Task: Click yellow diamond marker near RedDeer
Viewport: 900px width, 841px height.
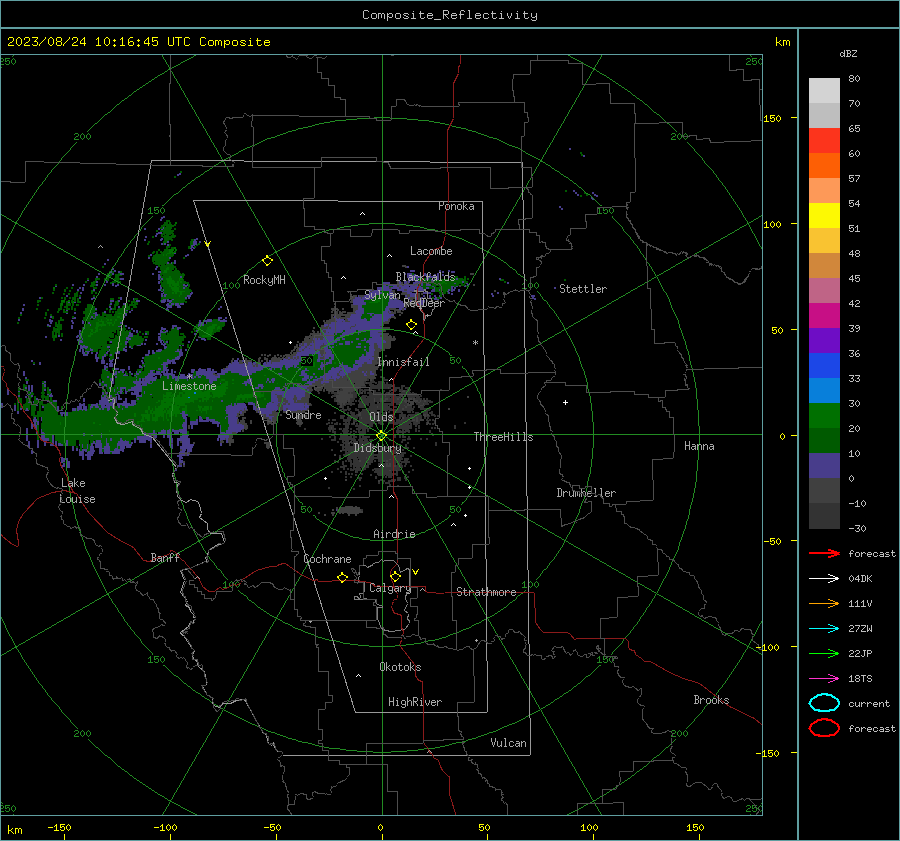Action: (x=412, y=325)
